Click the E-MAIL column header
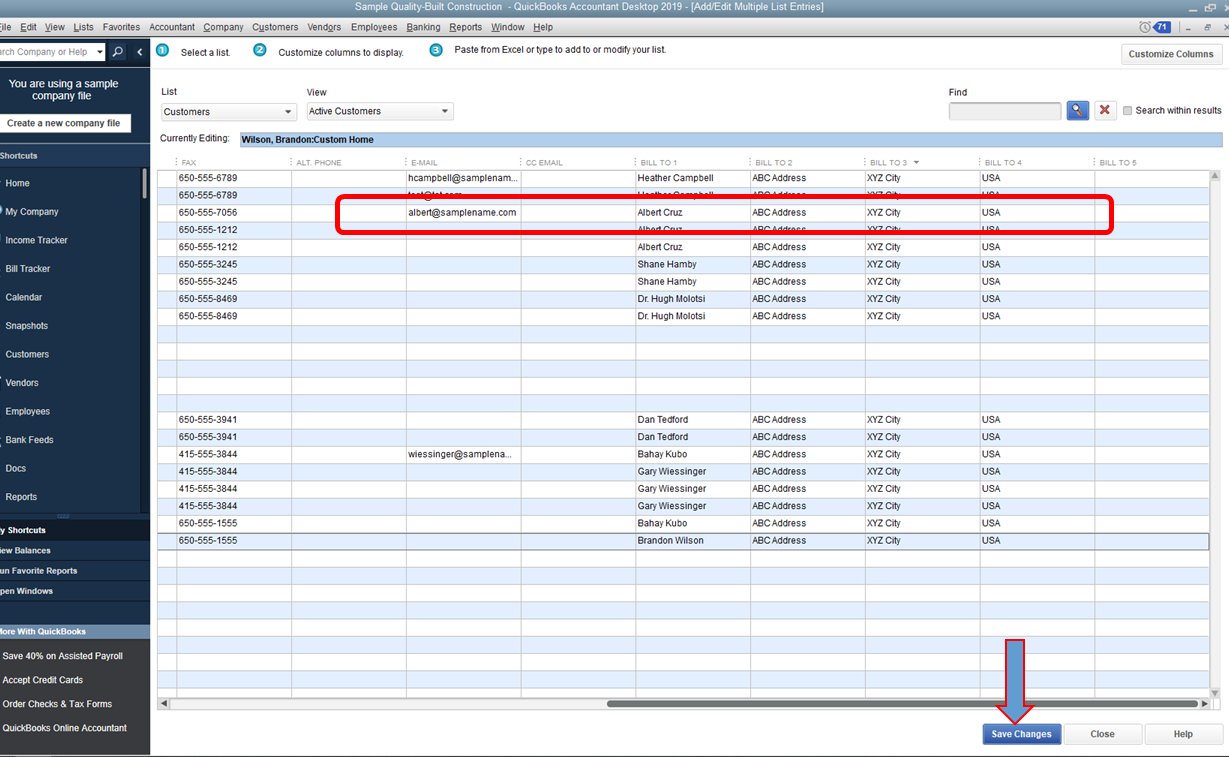Viewport: 1229px width, 757px height. 463,162
